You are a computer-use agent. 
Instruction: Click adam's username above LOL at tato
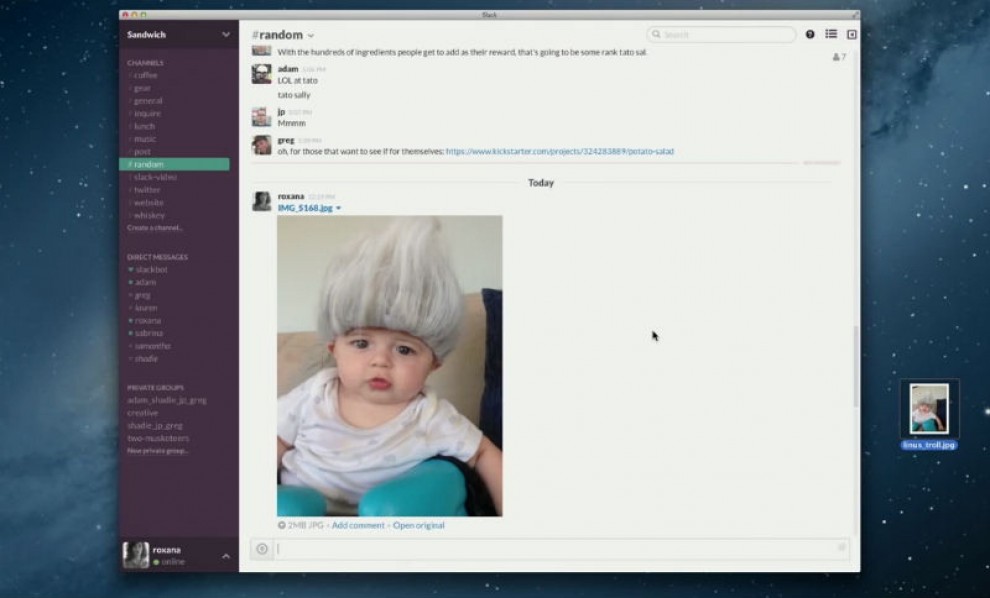pos(288,69)
